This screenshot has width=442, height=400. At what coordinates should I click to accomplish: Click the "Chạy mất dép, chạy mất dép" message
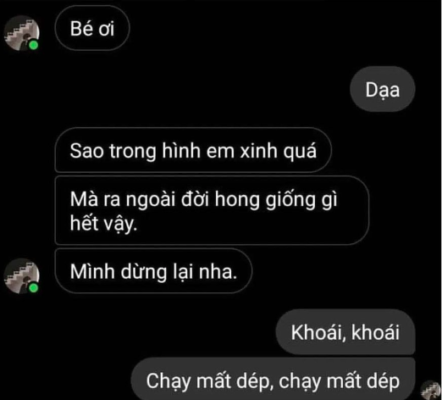(273, 380)
